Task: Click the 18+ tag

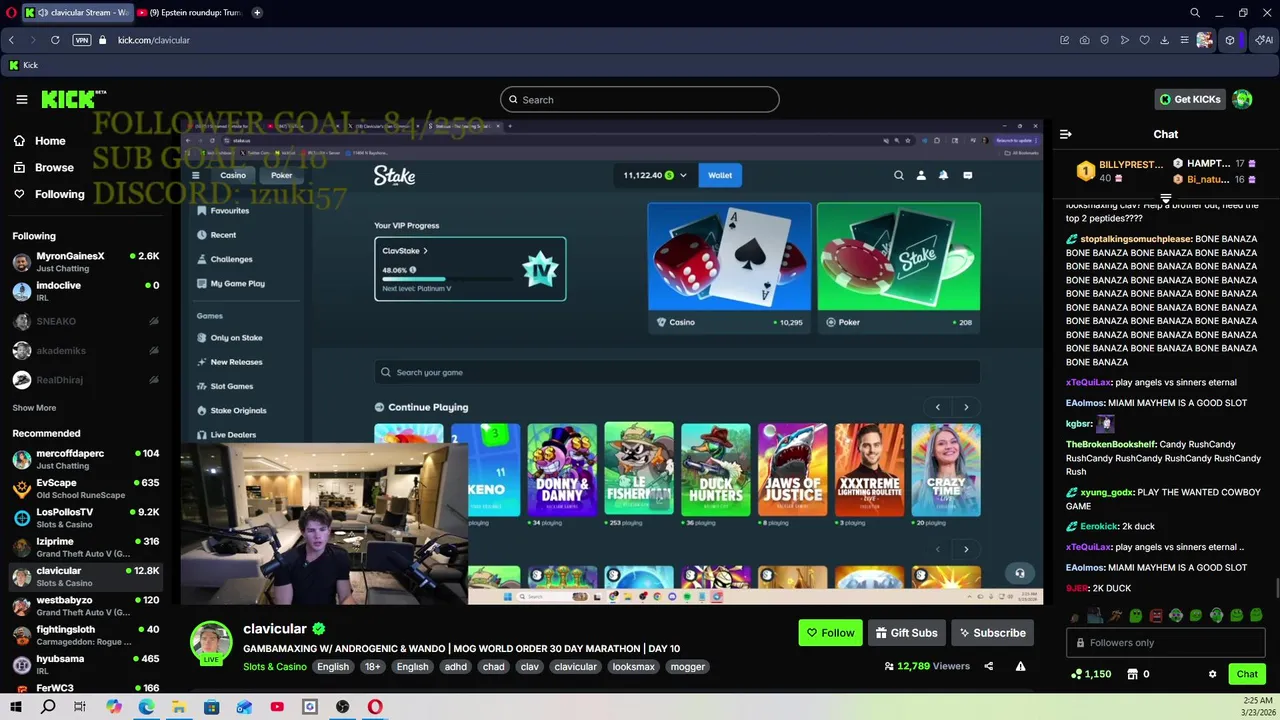Action: pos(372,667)
